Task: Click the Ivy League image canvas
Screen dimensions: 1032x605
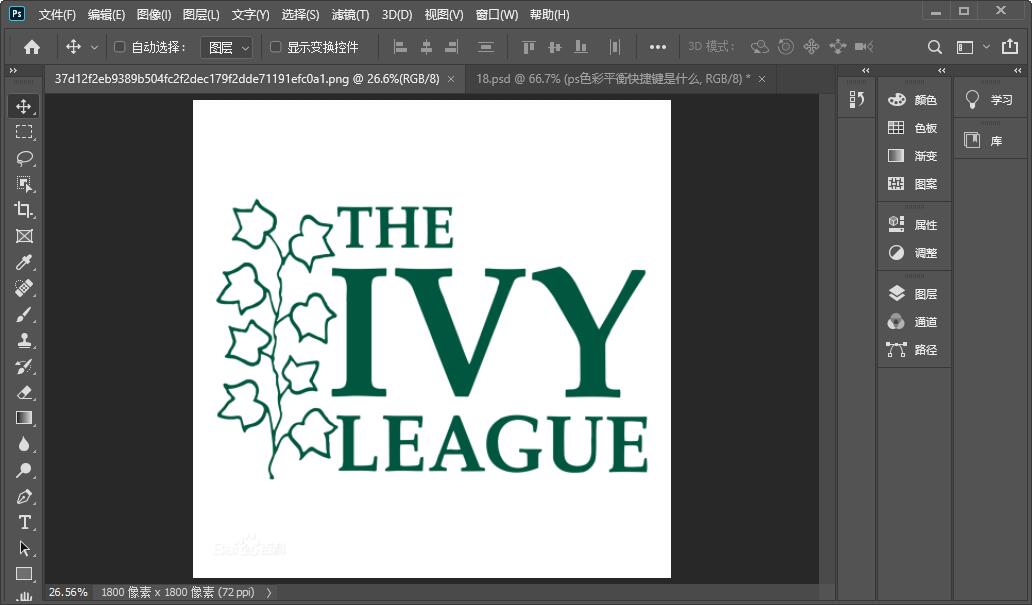Action: (x=432, y=339)
